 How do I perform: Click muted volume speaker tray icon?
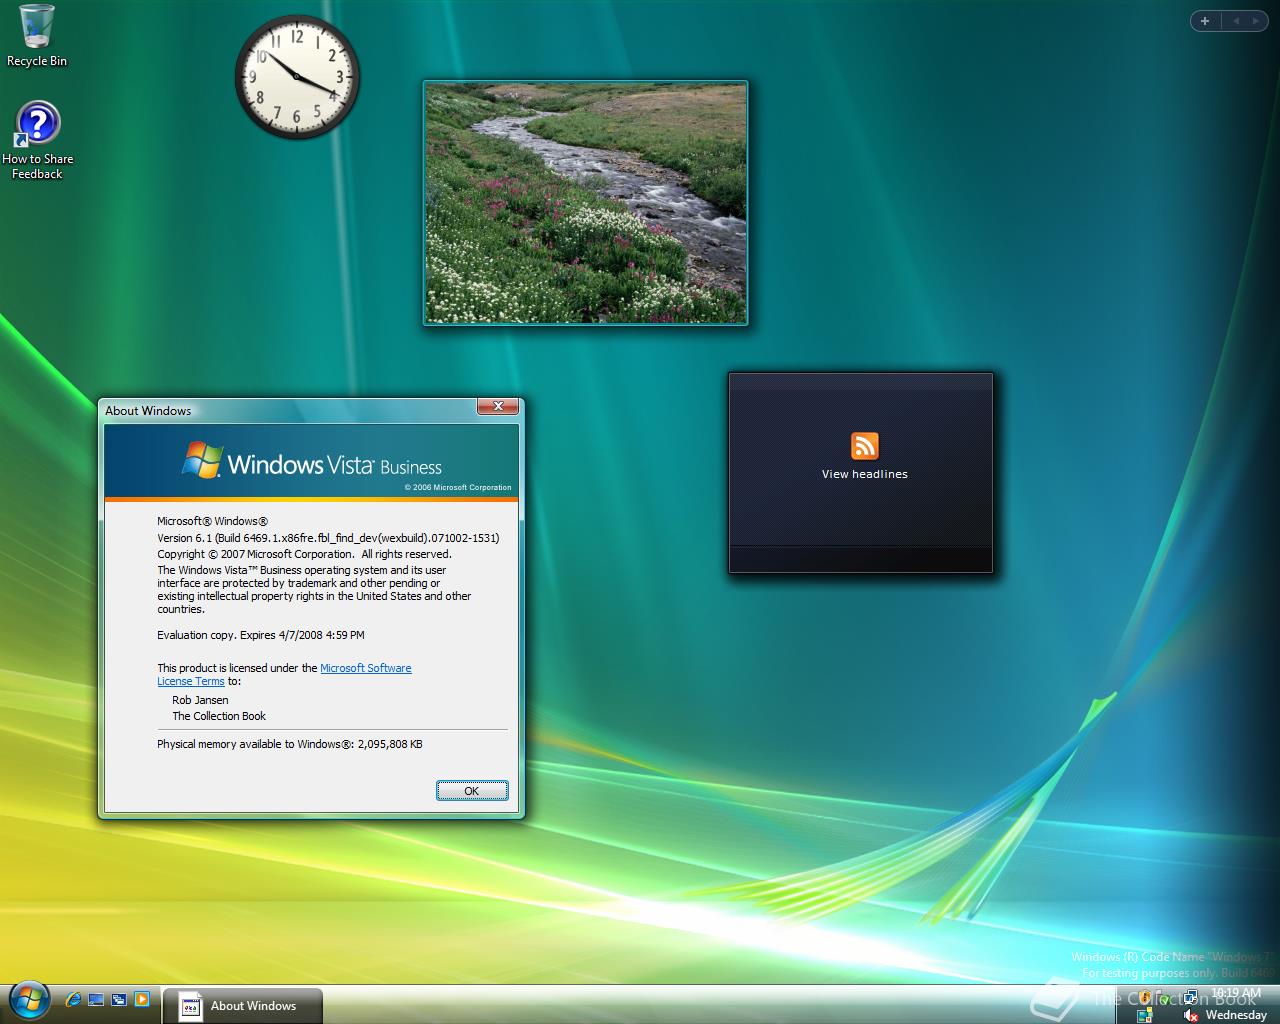[1191, 1015]
